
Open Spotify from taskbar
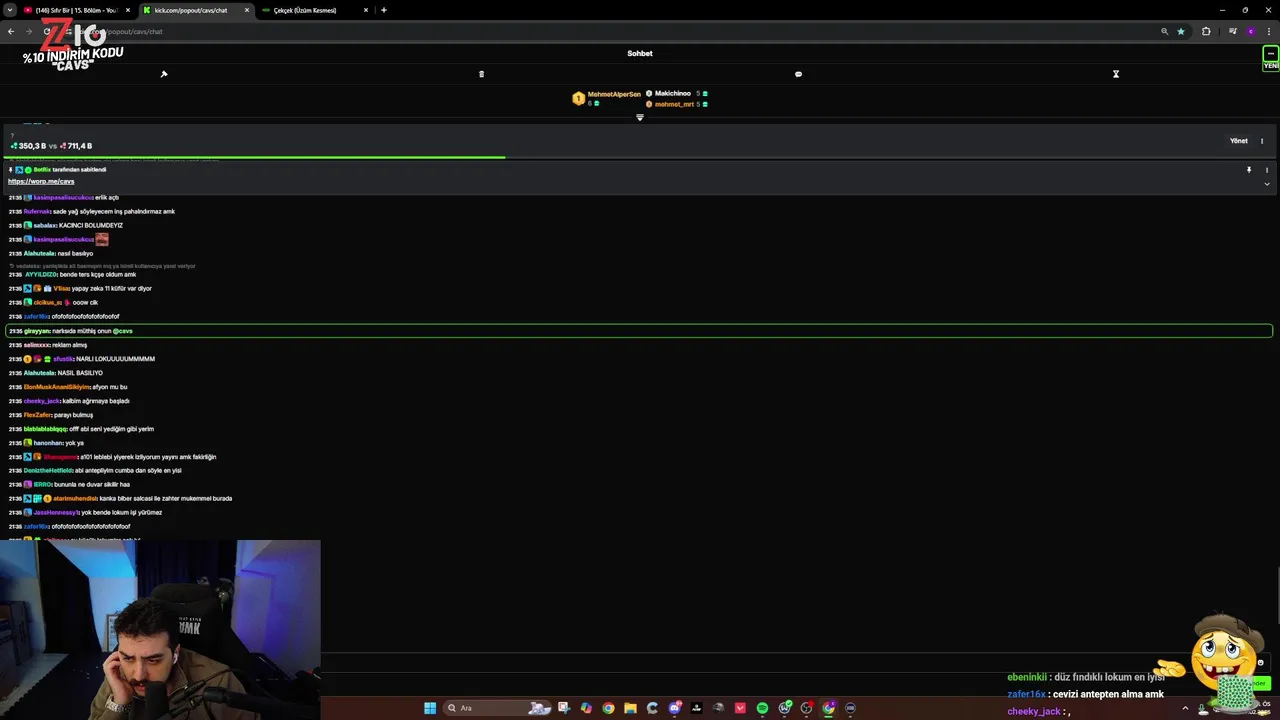(762, 708)
